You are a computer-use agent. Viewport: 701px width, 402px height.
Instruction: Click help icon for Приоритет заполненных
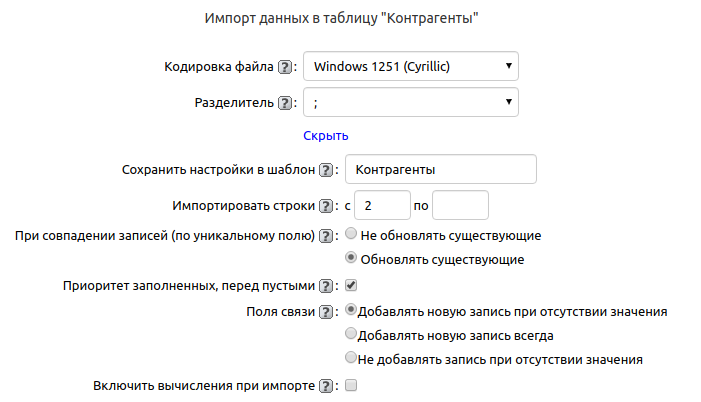(326, 285)
